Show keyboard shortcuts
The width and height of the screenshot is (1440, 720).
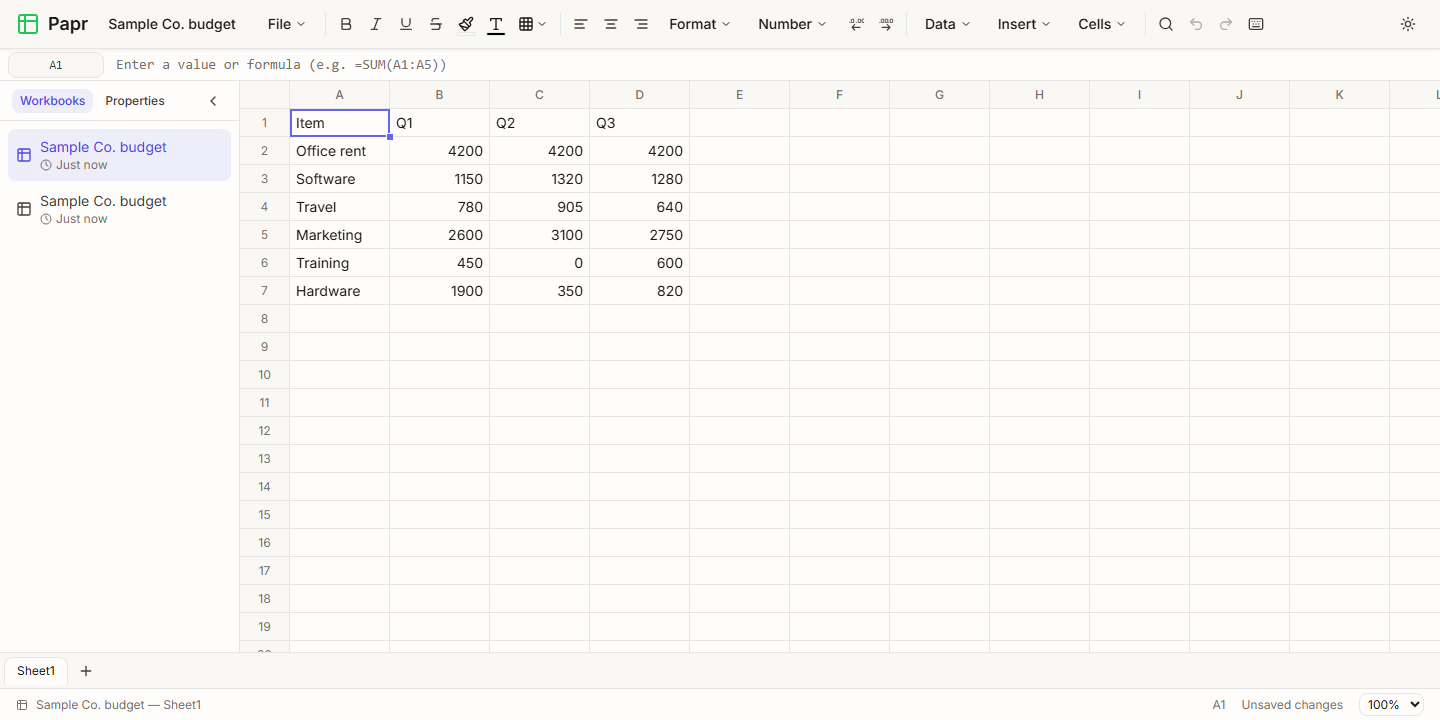point(1256,24)
